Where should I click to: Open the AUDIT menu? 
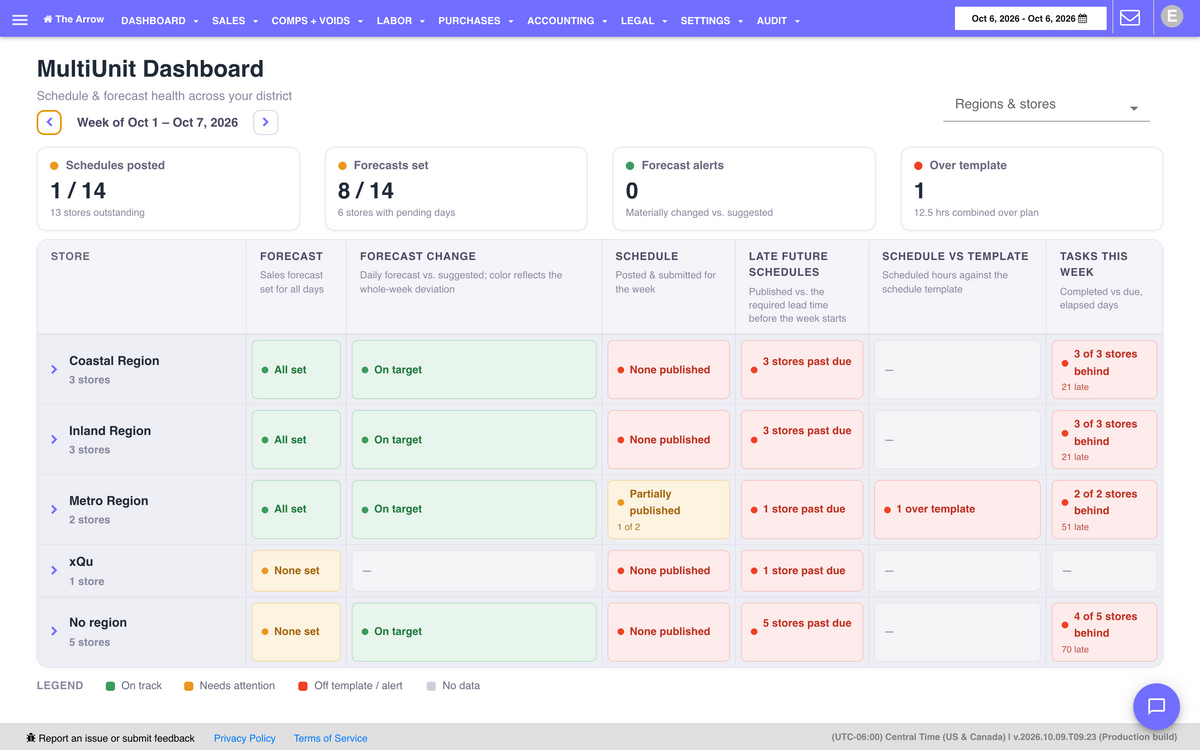point(778,20)
